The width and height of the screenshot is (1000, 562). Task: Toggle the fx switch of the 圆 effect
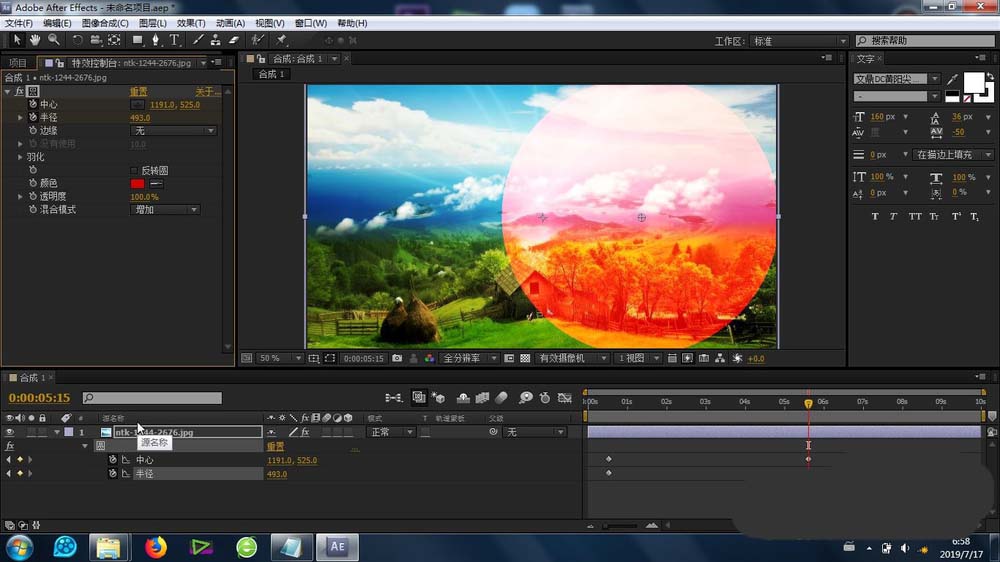[19, 91]
